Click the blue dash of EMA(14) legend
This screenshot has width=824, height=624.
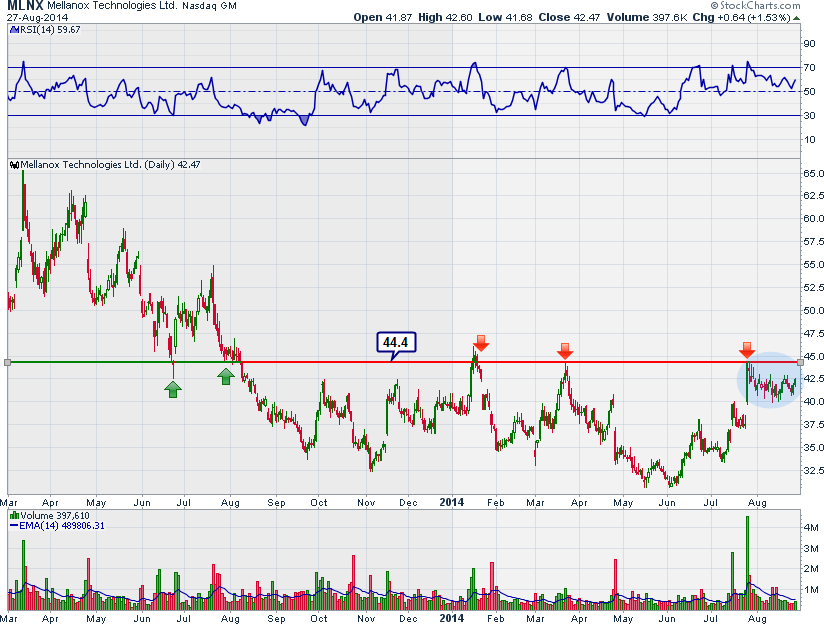14,526
